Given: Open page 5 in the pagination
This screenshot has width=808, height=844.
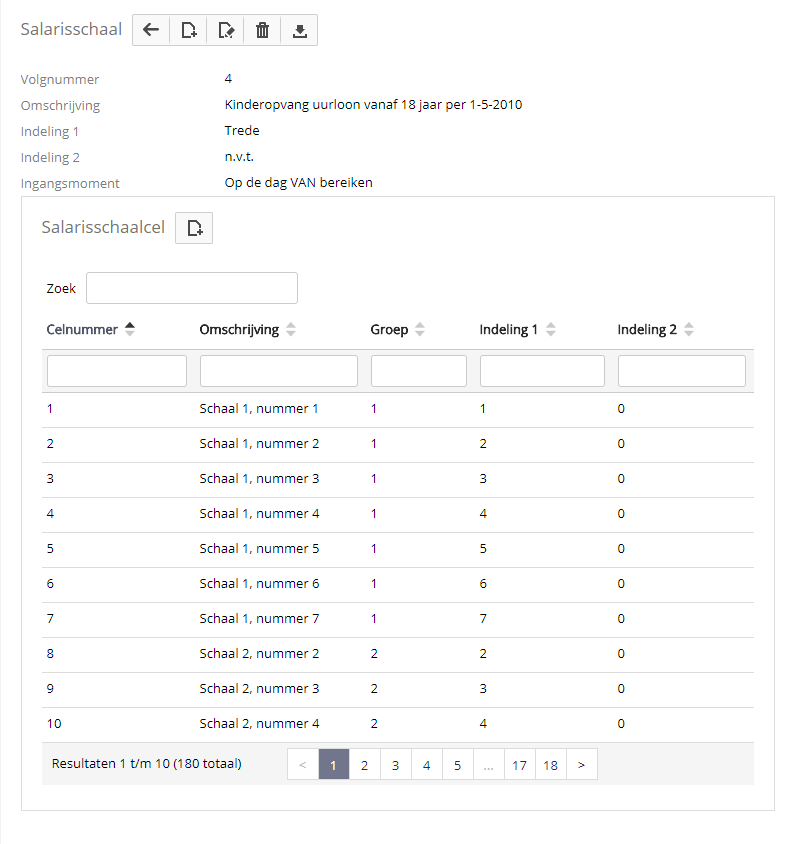Looking at the screenshot, I should coord(457,765).
